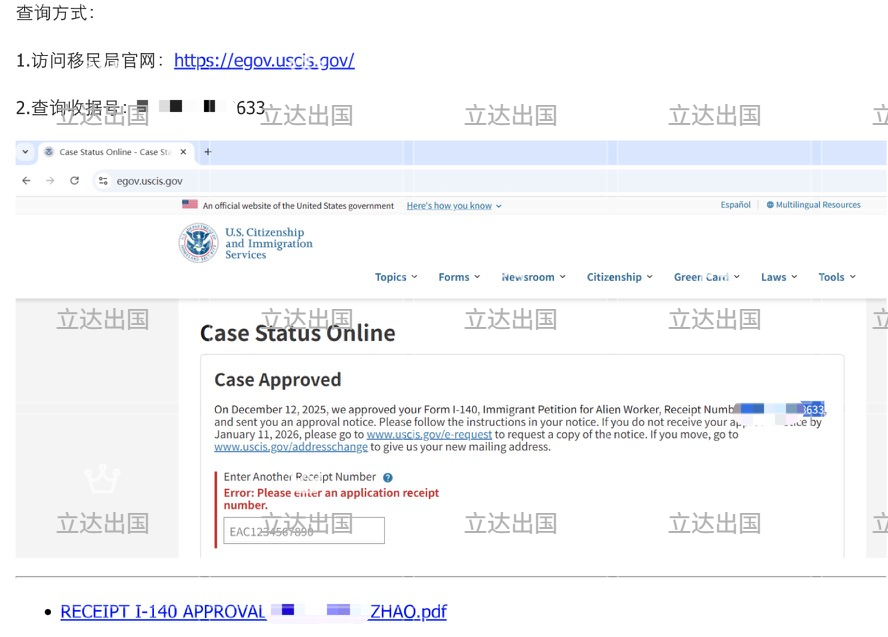This screenshot has height=637, width=888.
Task: Click the site info icon in address bar
Action: click(x=103, y=181)
